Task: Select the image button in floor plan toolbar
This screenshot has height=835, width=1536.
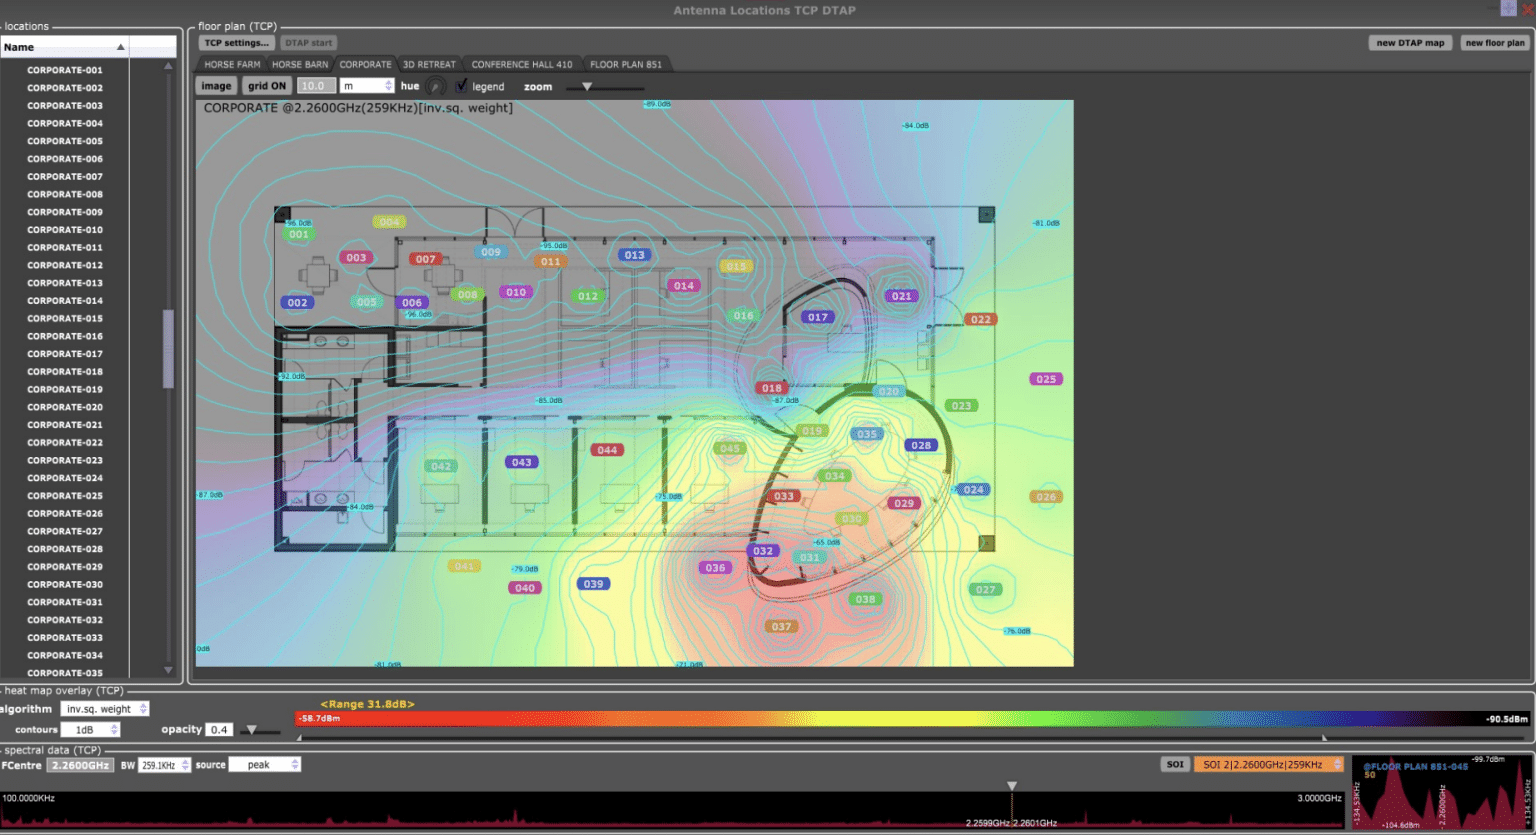Action: [215, 86]
